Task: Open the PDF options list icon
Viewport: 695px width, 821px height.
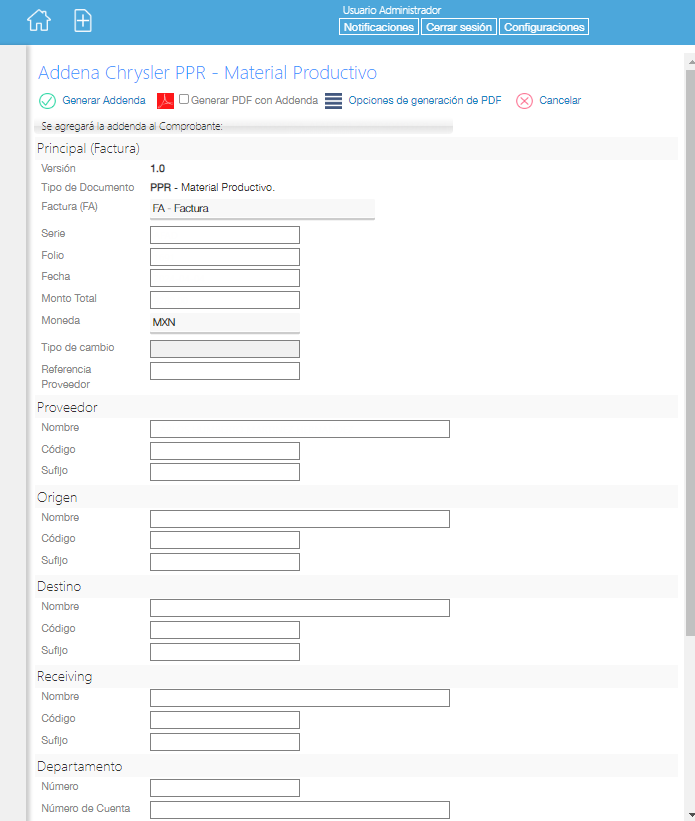Action: 333,101
